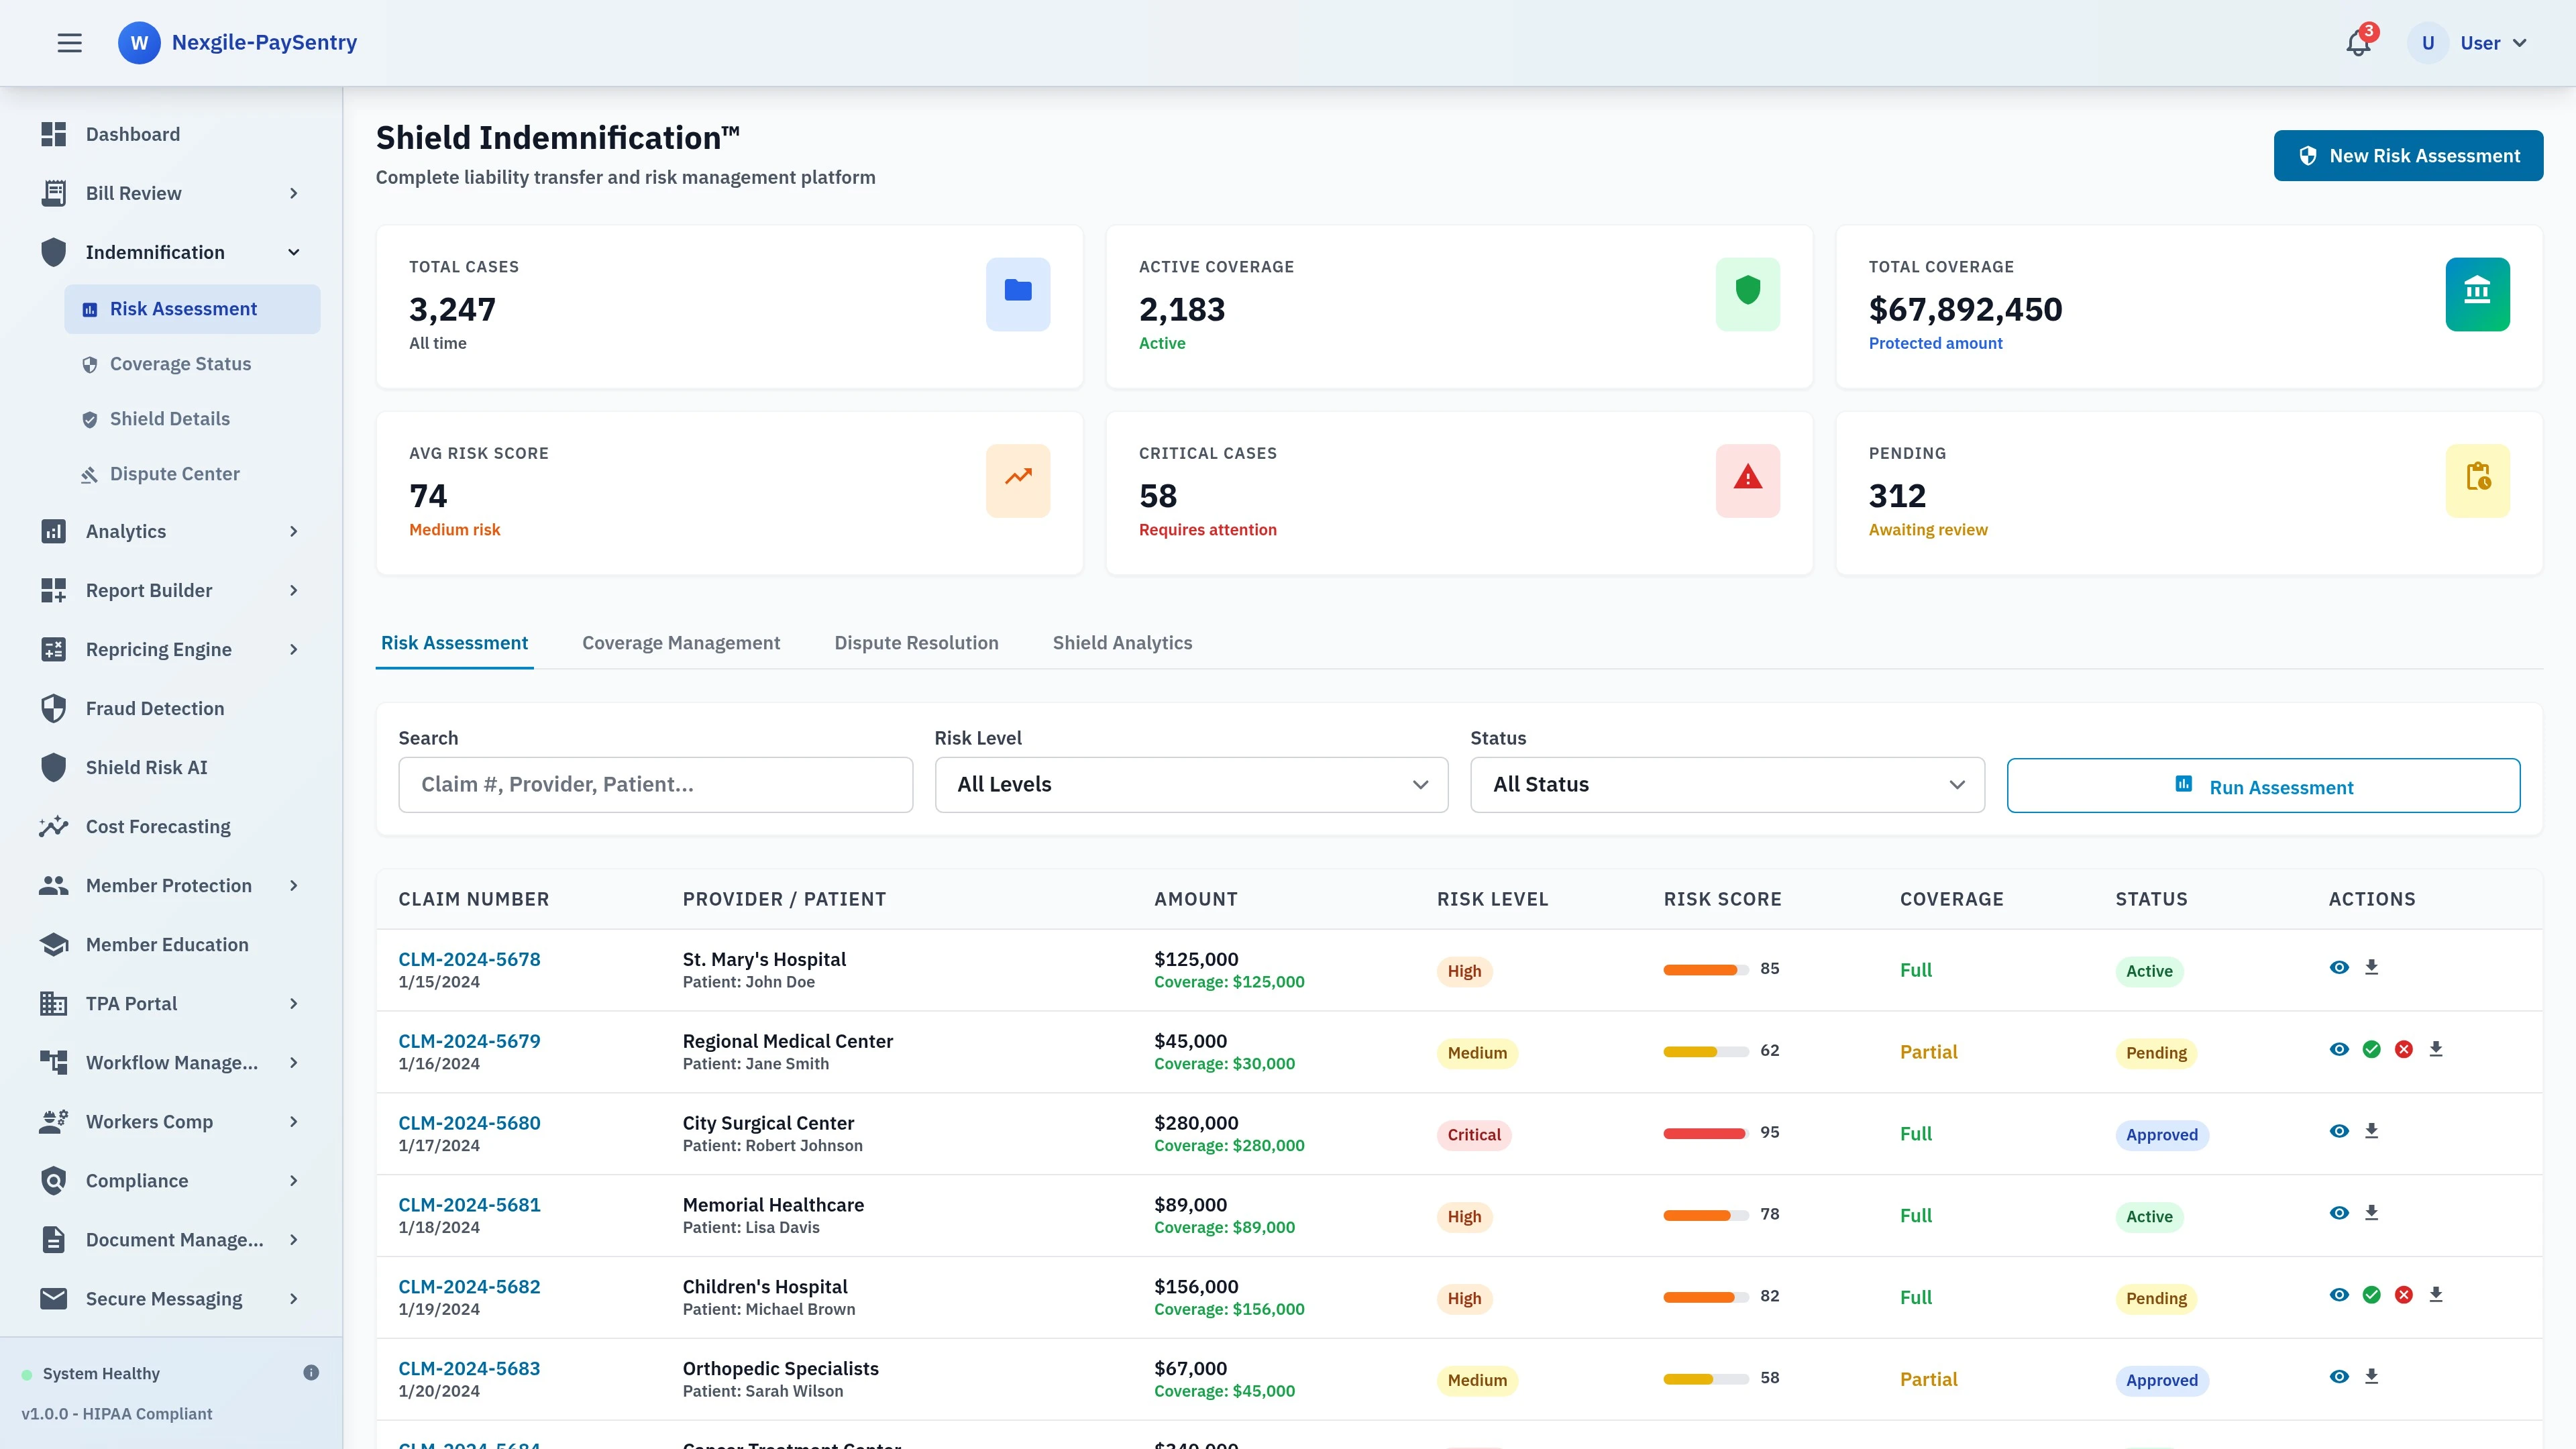The image size is (2576, 1449).
Task: Switch to the Coverage Management tab
Action: tap(681, 643)
